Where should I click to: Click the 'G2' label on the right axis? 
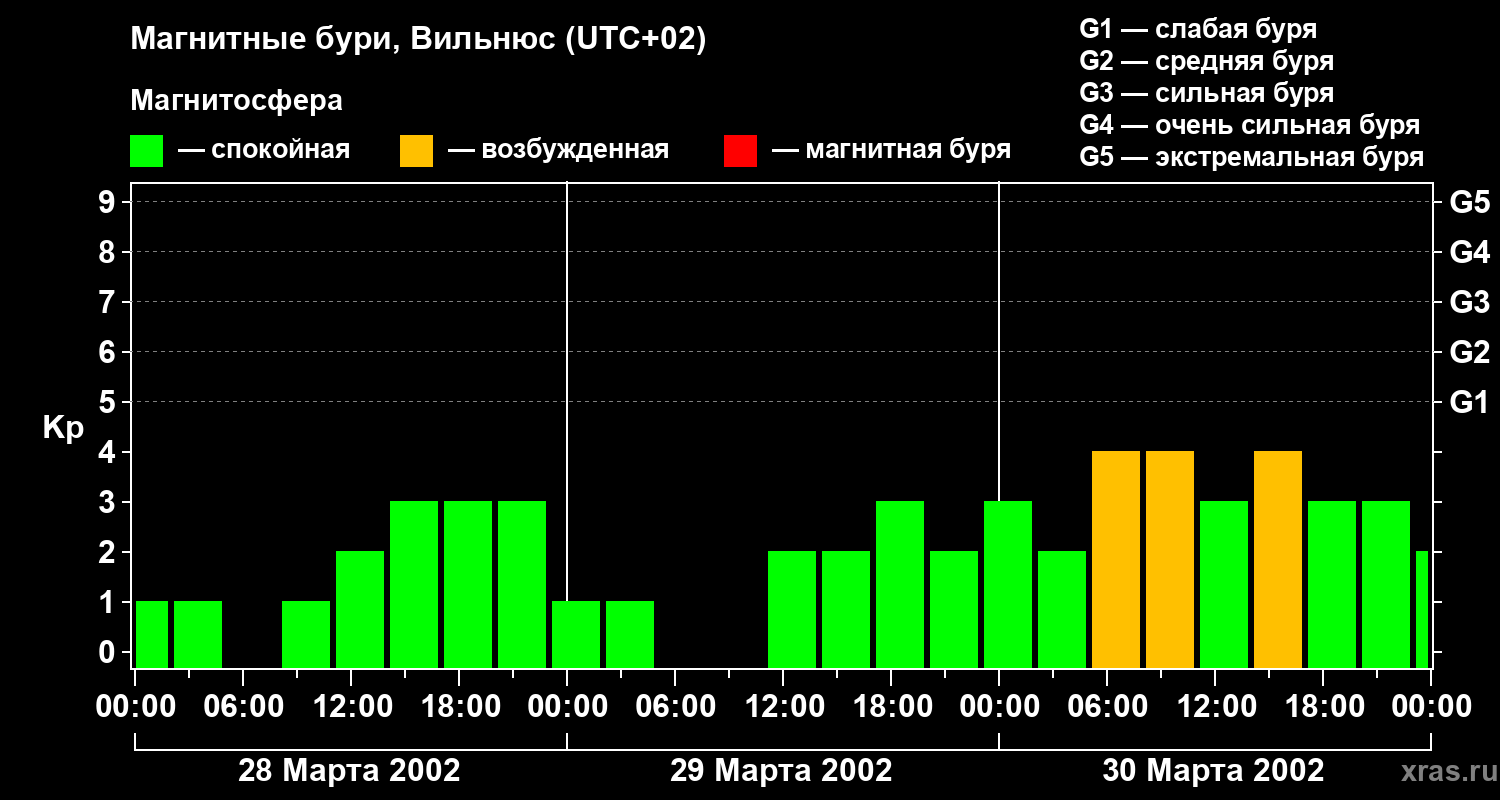1470,352
